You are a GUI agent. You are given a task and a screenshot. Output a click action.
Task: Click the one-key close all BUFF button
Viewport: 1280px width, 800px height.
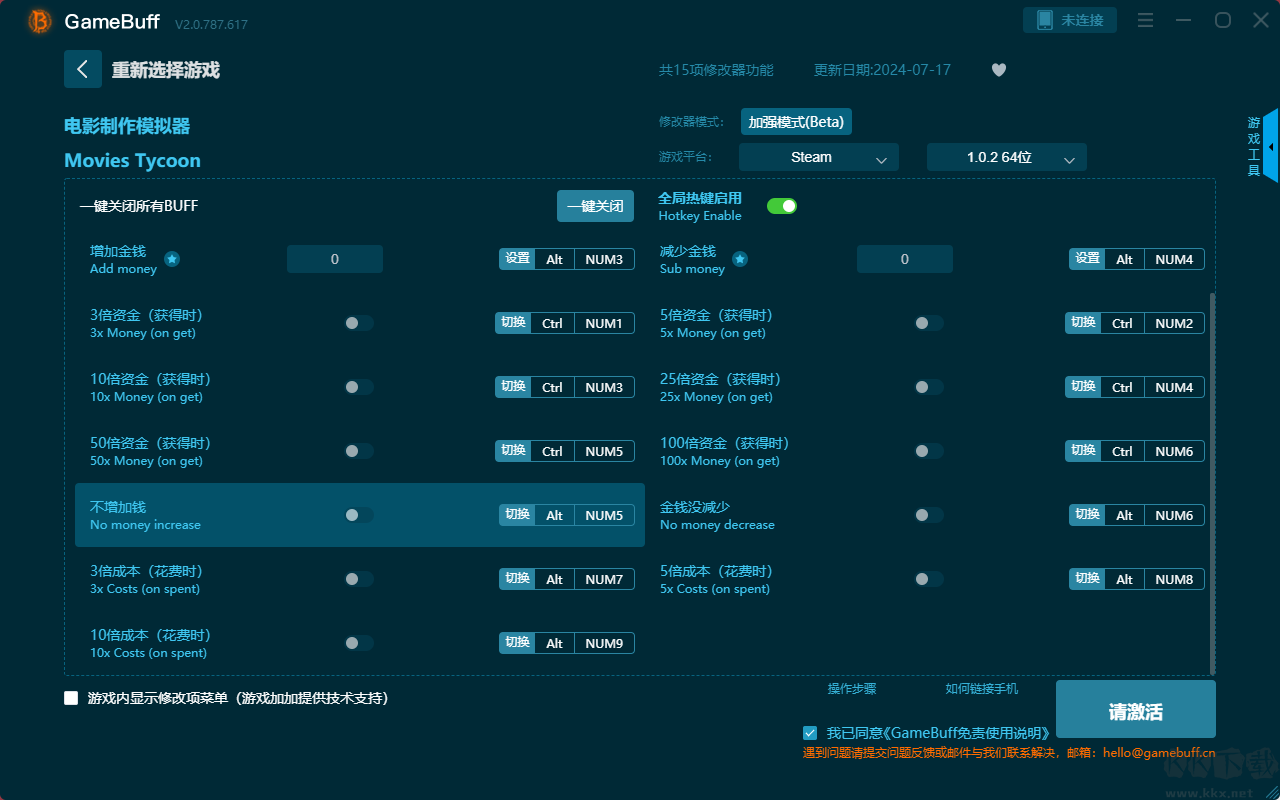(595, 206)
